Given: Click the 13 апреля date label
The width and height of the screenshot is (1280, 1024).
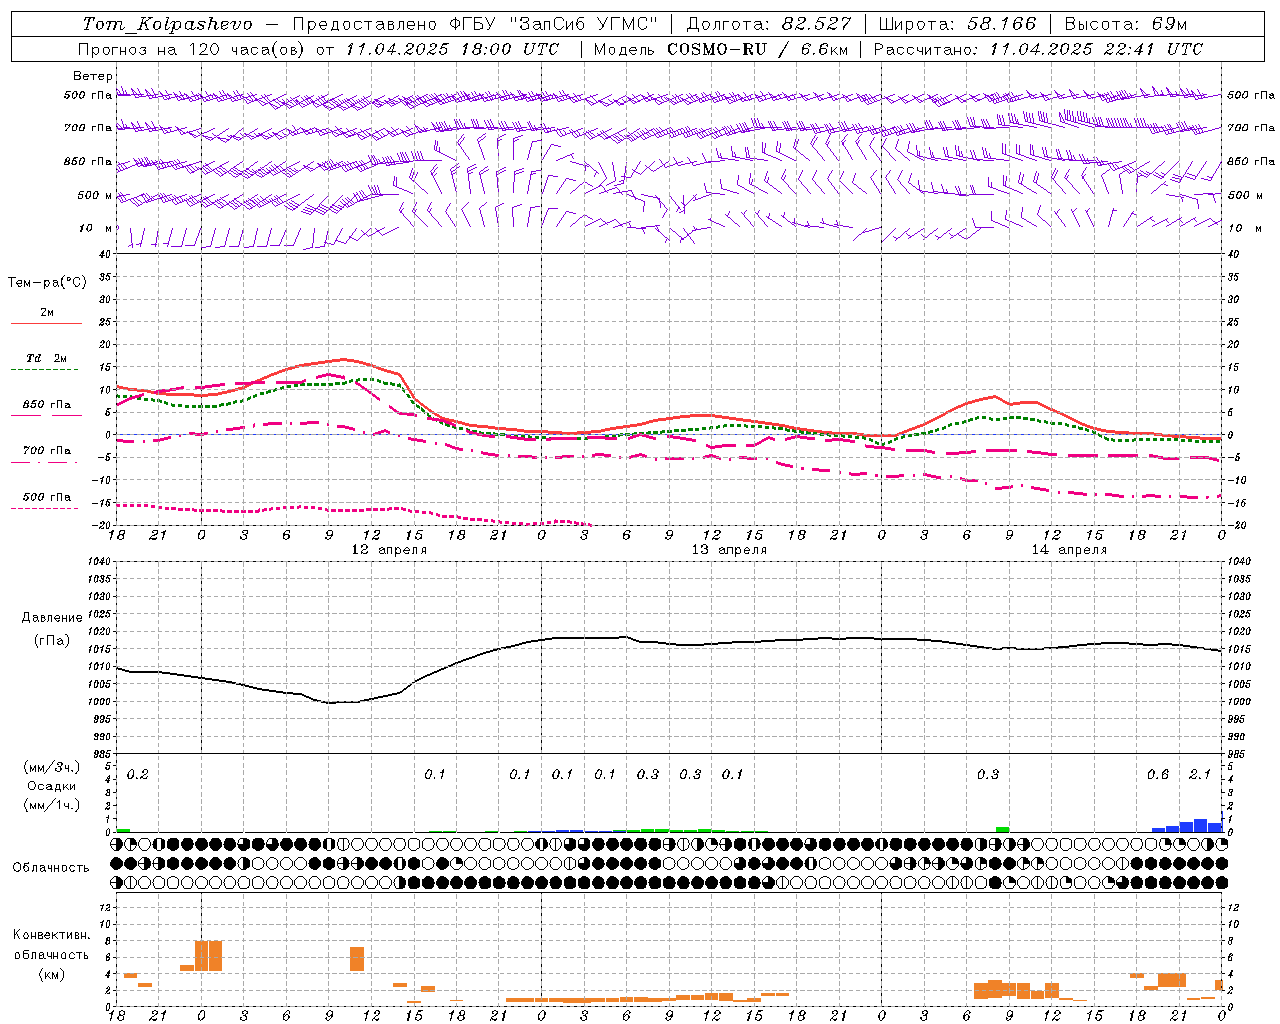Looking at the screenshot, I should click(729, 550).
